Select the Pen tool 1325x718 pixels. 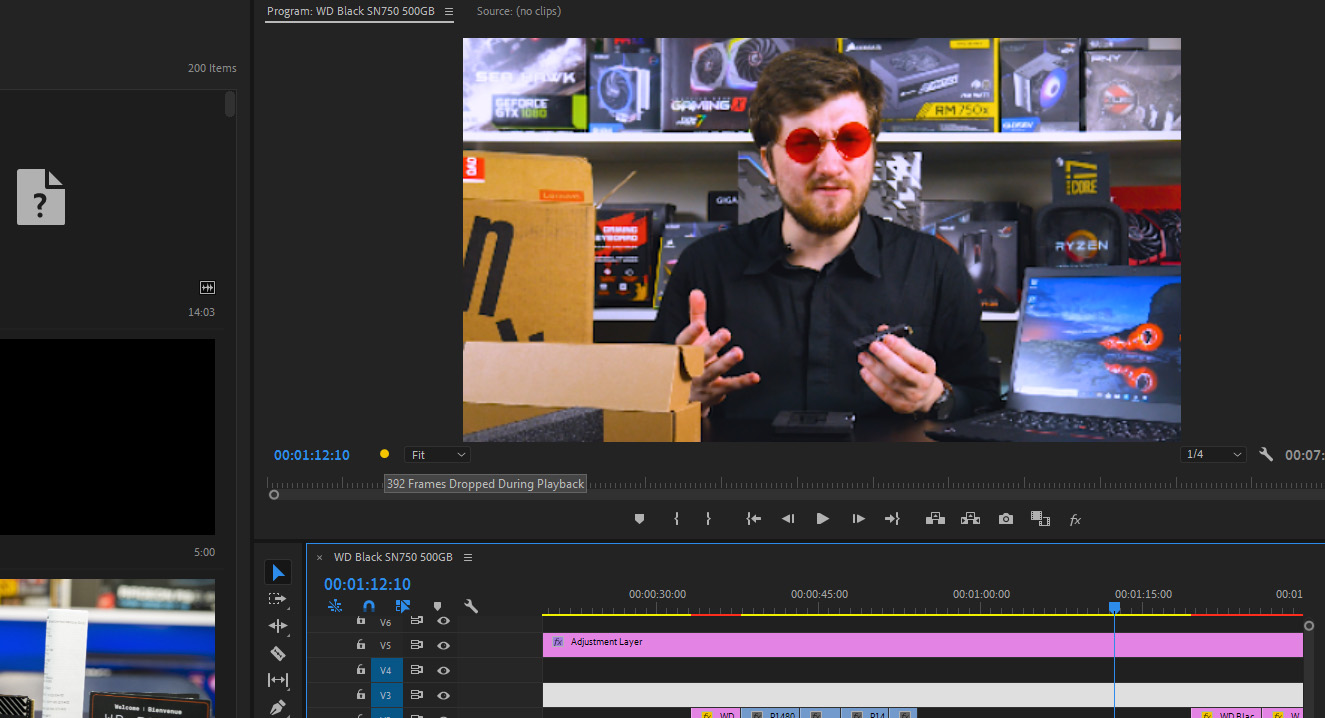point(278,707)
